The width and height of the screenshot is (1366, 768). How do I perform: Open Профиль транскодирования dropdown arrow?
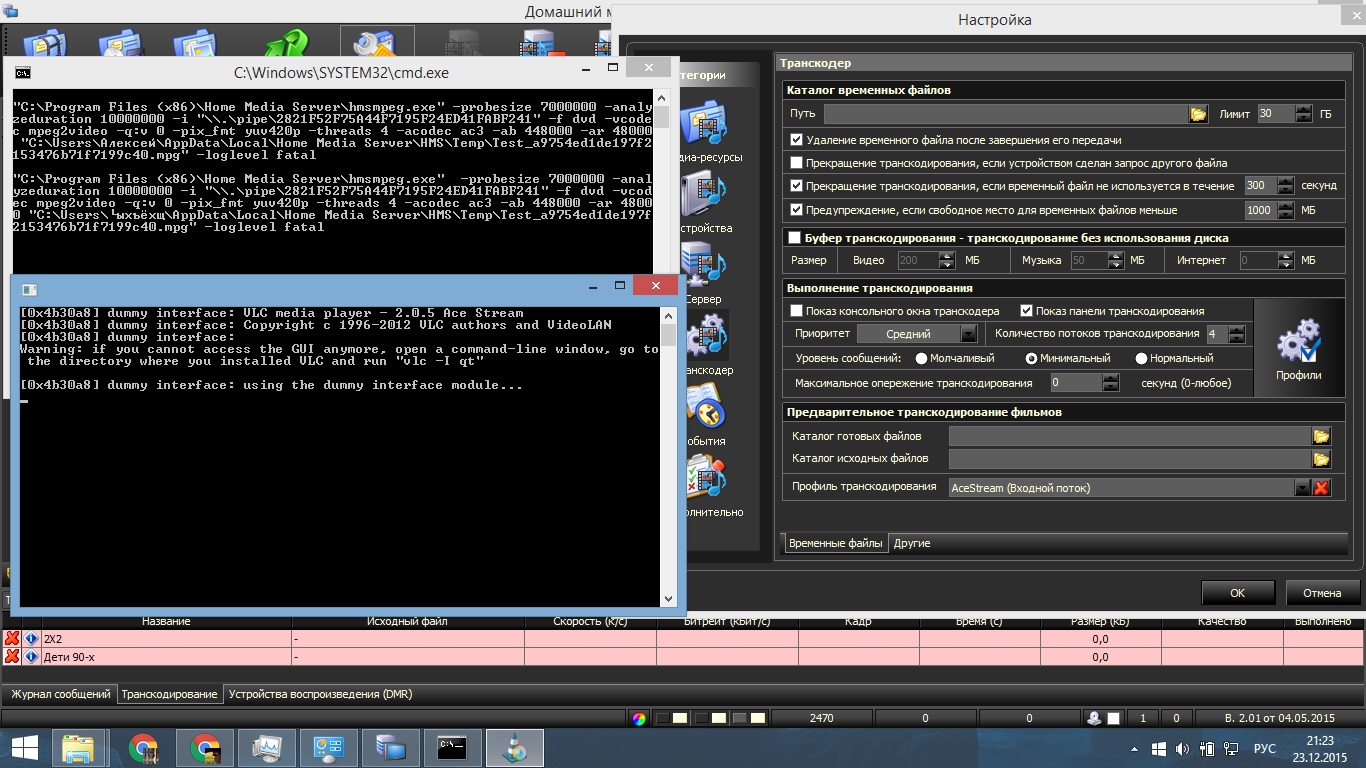[x=1302, y=488]
